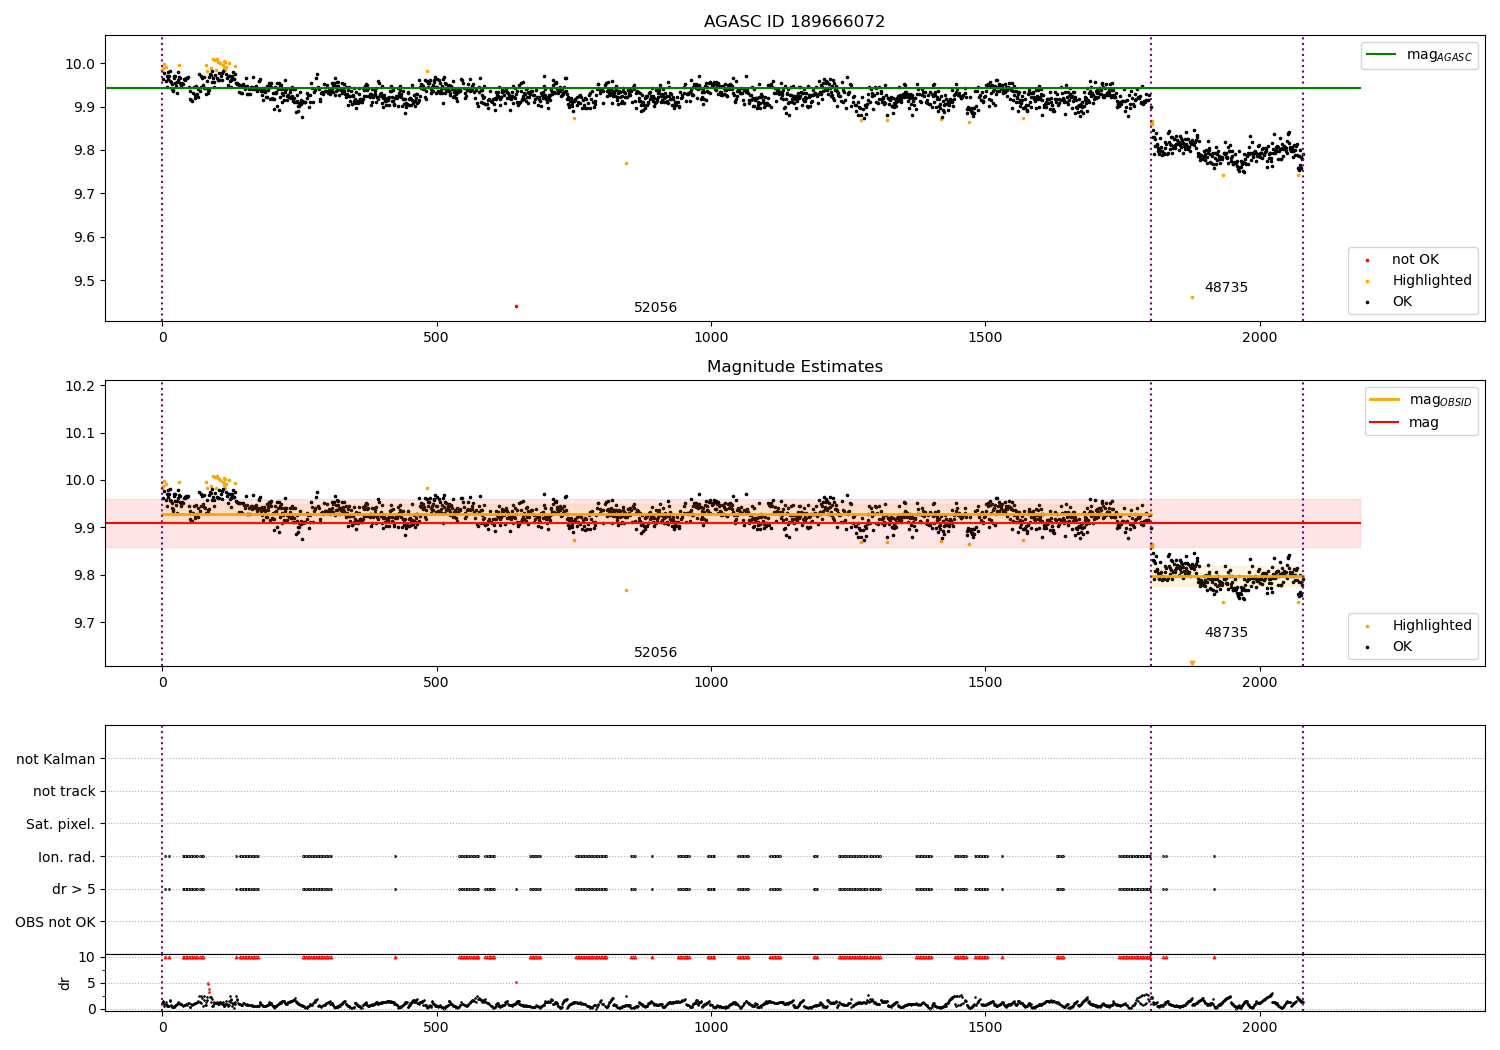The height and width of the screenshot is (1050, 1500).
Task: Click the '48735' annotation in Magnitude Estimates plot
Action: pos(1226,633)
